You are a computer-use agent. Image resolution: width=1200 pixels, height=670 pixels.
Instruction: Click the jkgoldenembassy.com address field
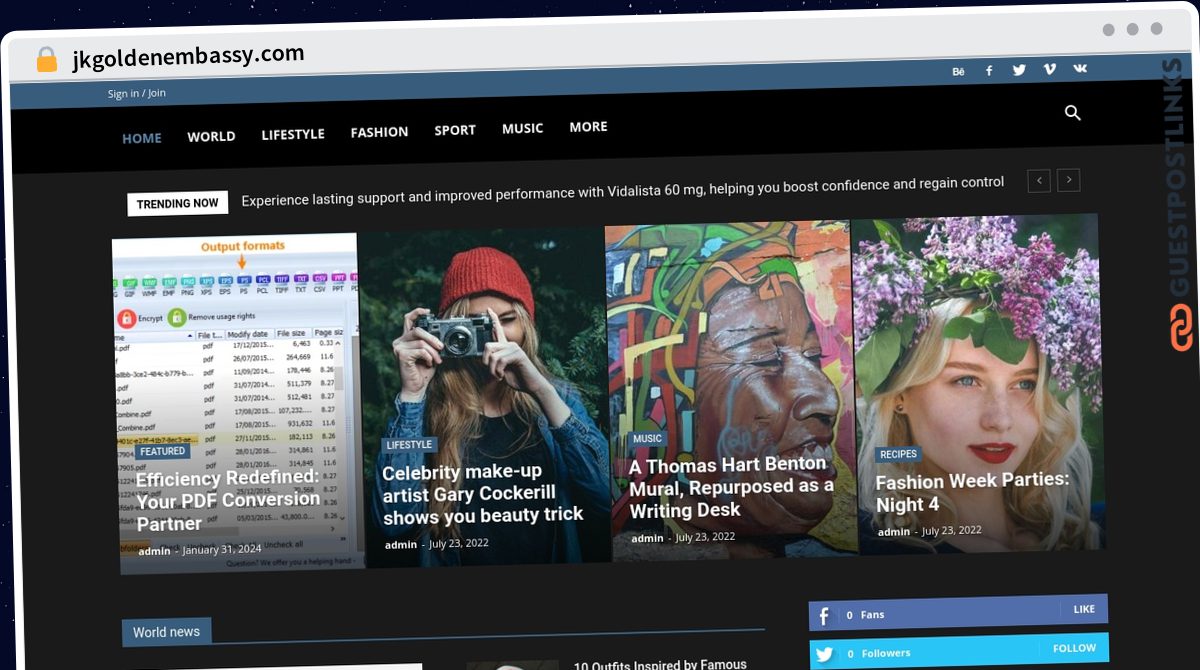tap(188, 57)
